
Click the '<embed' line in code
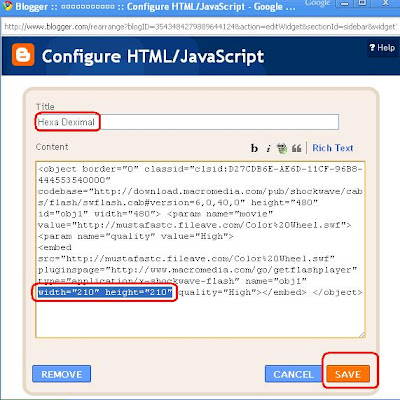click(55, 247)
